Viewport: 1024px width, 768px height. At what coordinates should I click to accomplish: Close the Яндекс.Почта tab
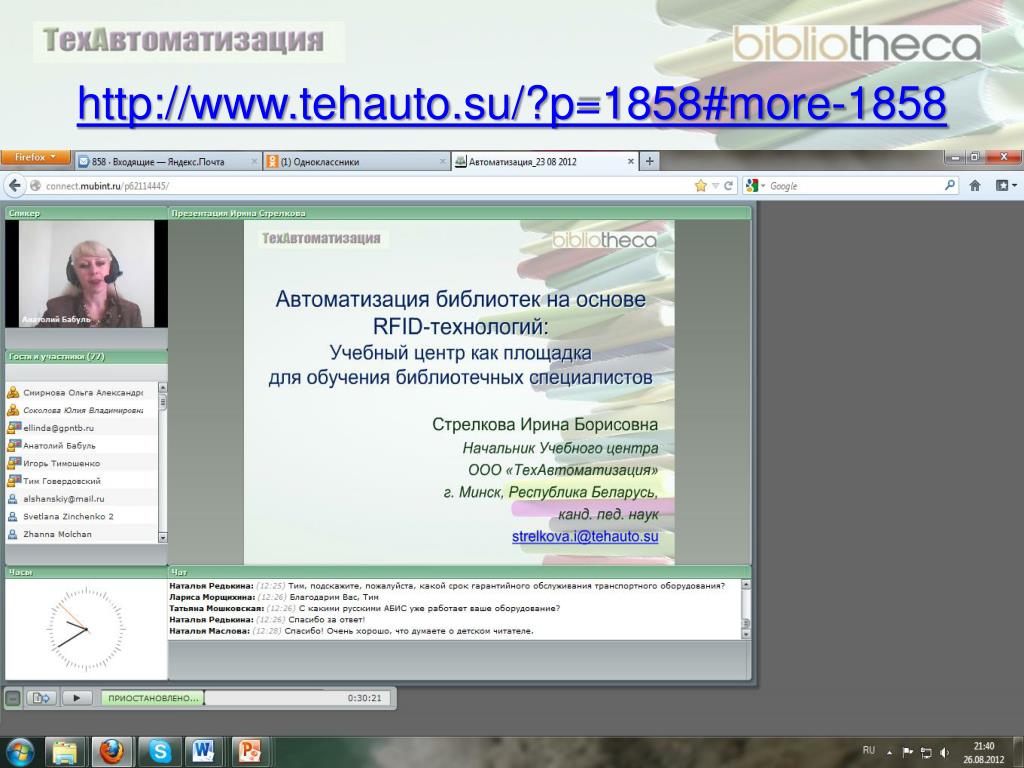(x=254, y=161)
